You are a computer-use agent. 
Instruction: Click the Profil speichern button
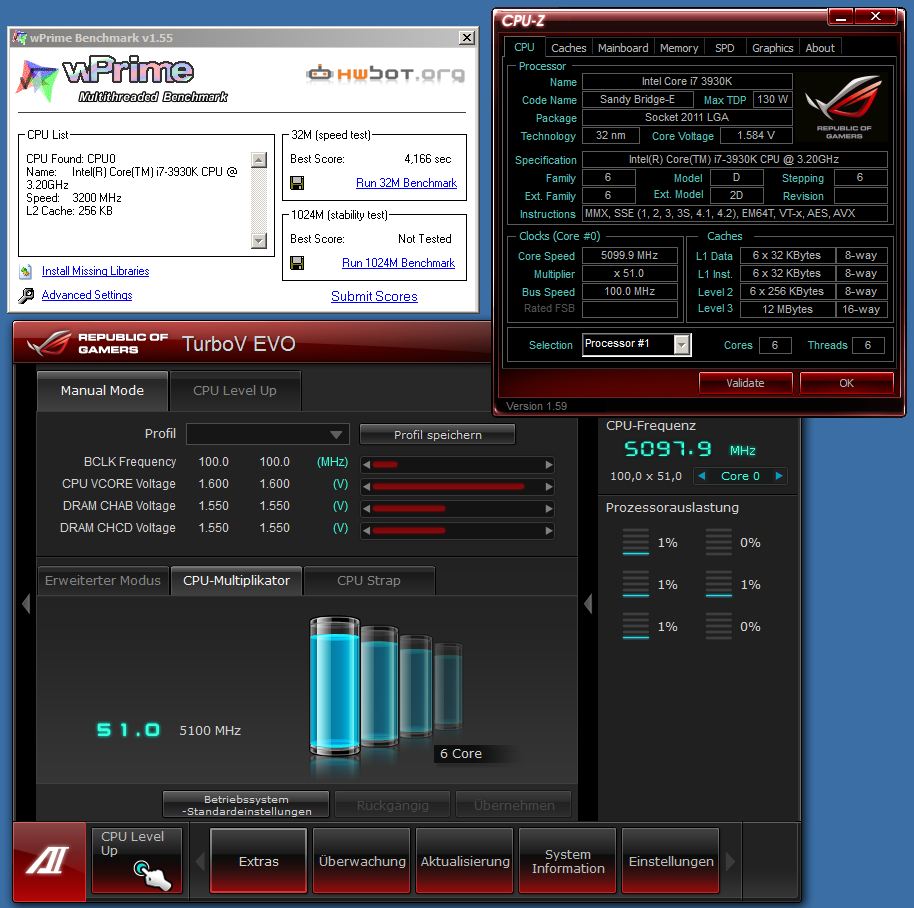(x=437, y=435)
